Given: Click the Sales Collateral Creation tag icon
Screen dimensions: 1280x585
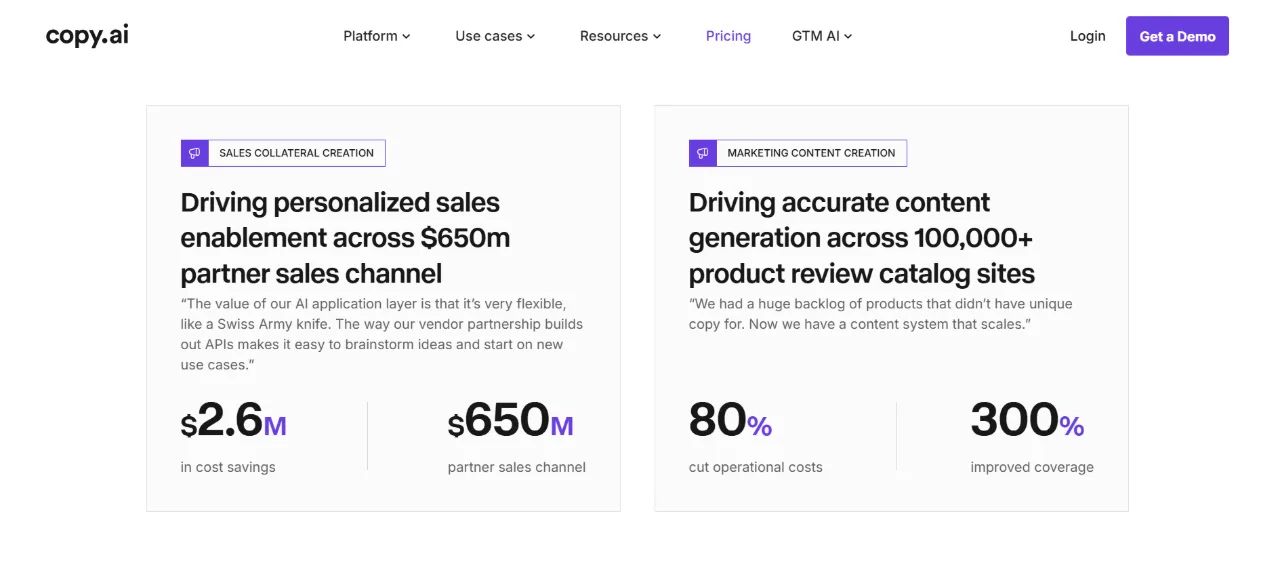Looking at the screenshot, I should click(x=194, y=153).
